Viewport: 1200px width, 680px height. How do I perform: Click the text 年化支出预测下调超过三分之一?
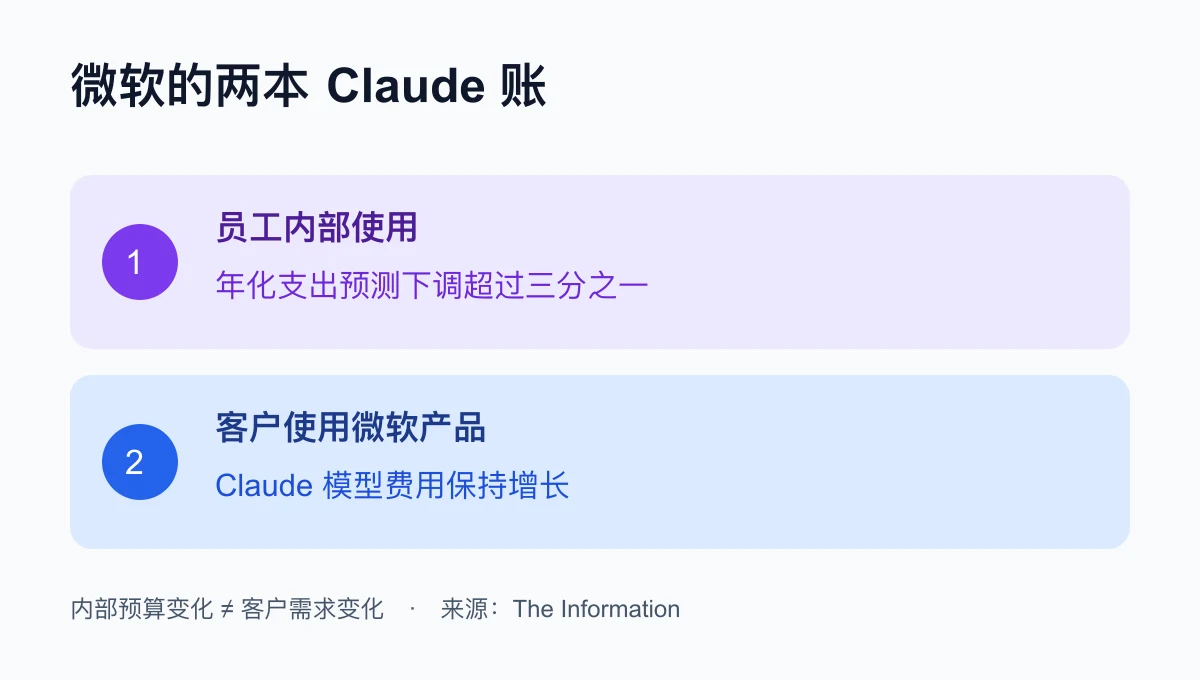pos(432,286)
